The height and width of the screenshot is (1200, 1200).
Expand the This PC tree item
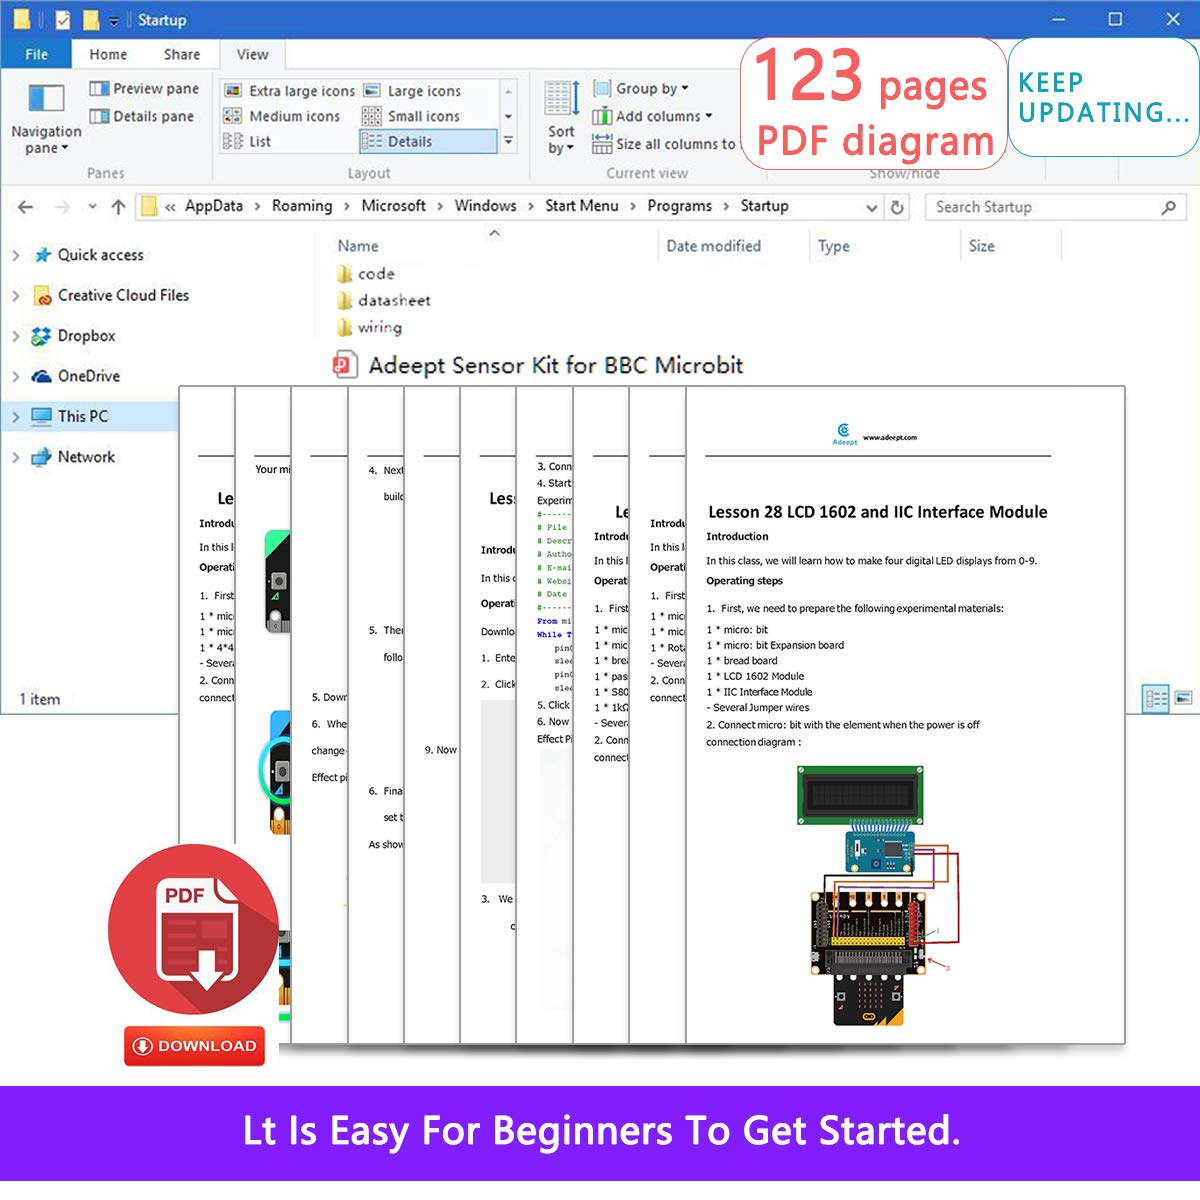pos(16,416)
